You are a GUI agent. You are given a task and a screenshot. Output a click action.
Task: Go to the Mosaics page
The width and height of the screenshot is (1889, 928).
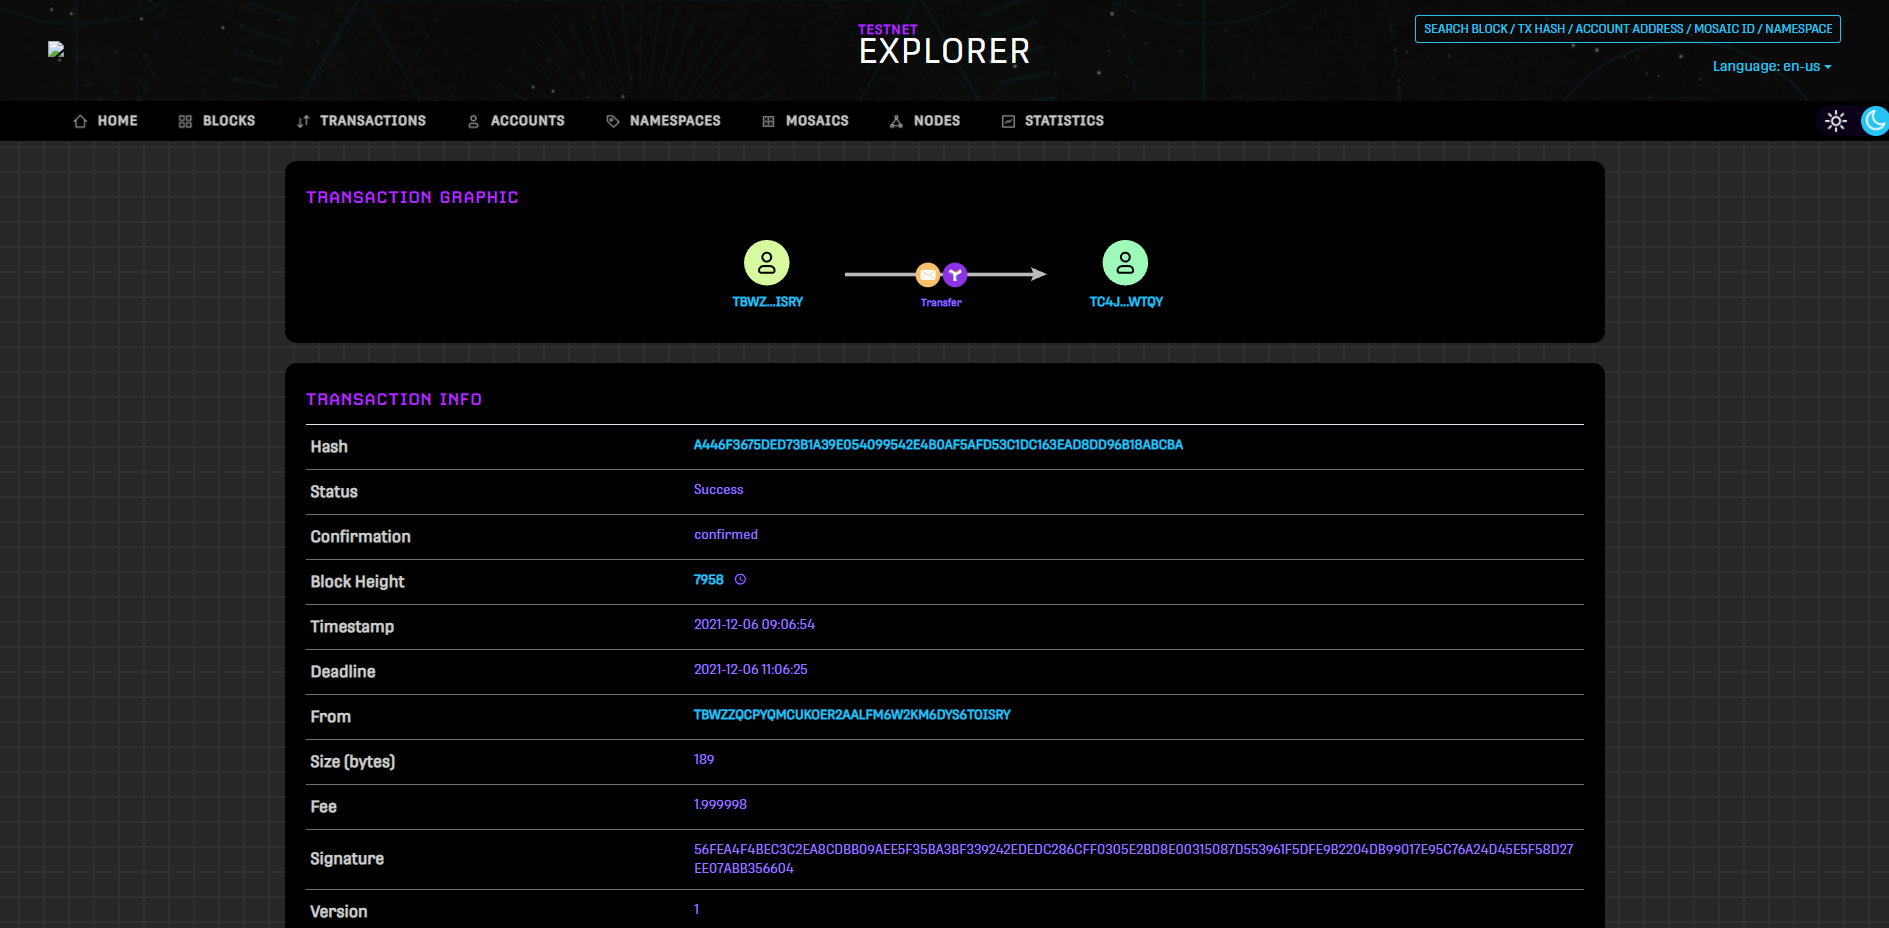pyautogui.click(x=805, y=121)
